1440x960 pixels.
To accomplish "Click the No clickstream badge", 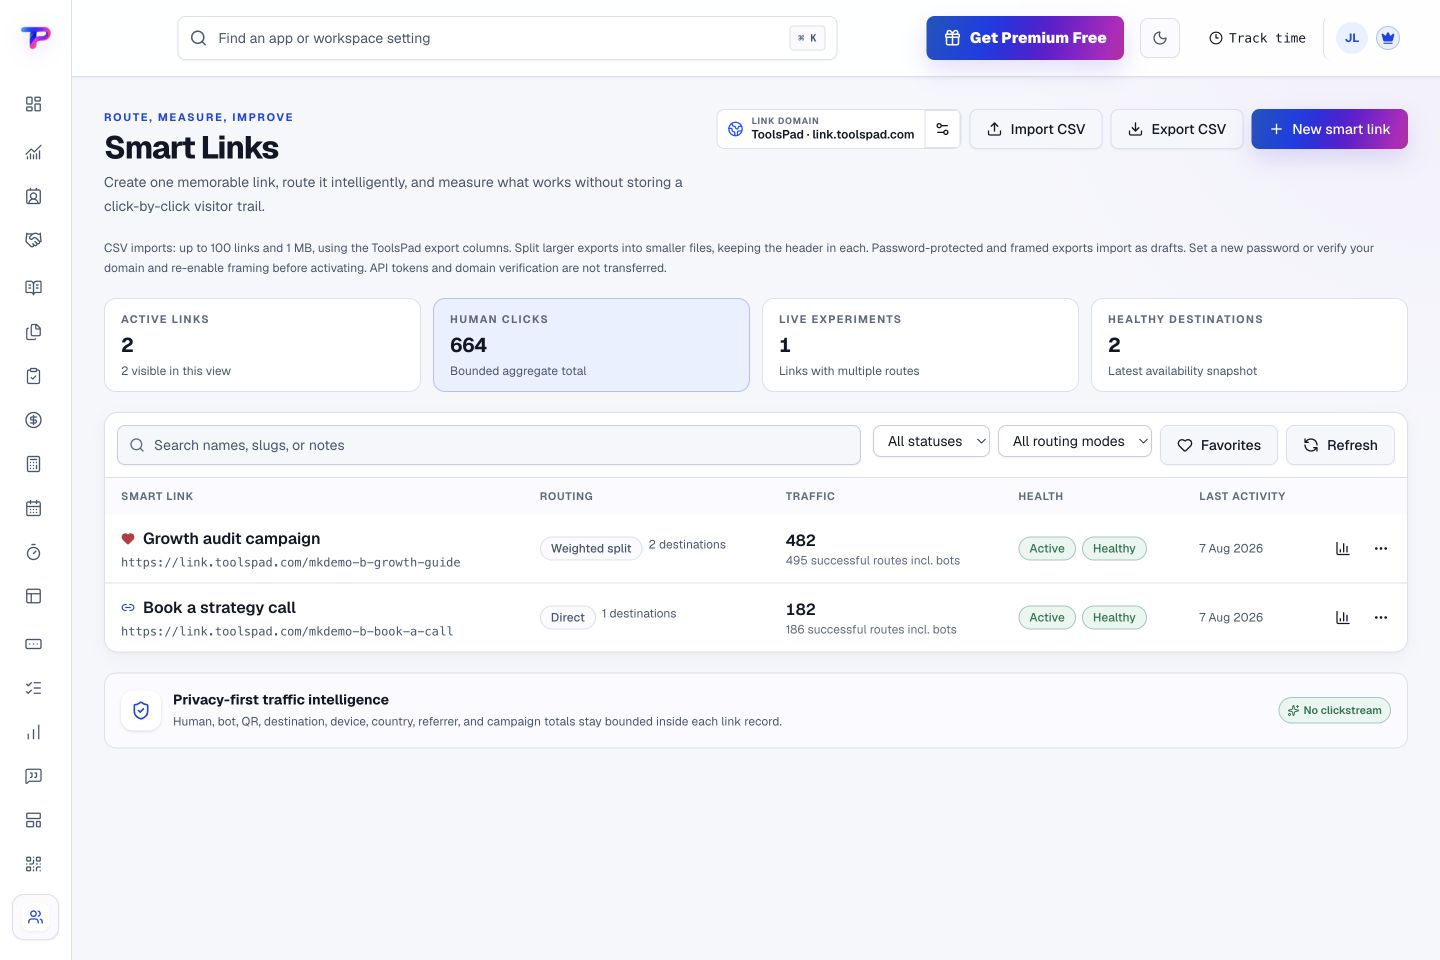I will point(1334,710).
